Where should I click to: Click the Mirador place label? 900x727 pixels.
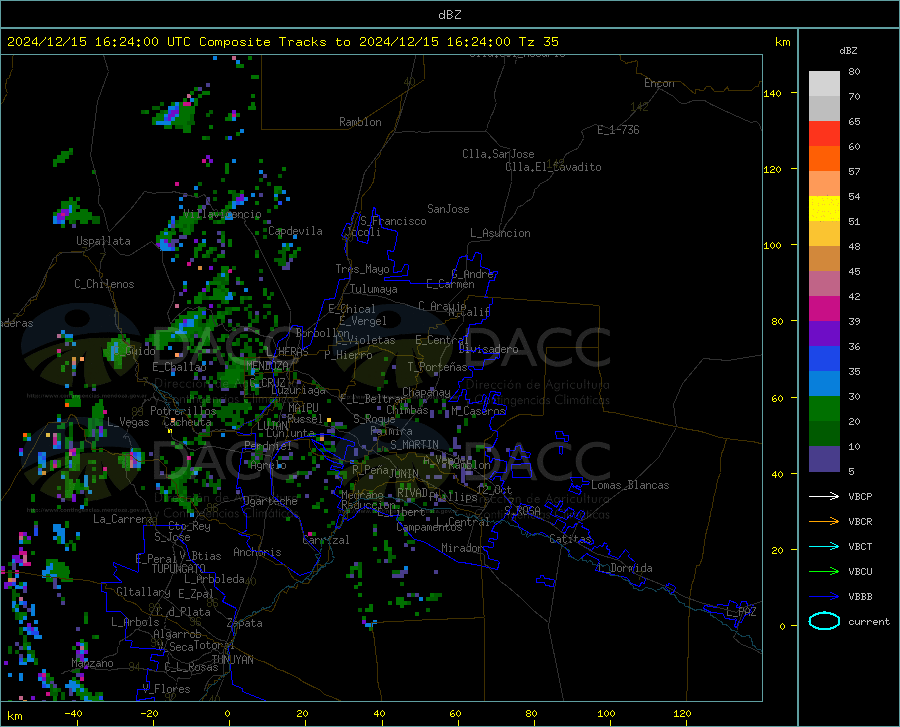(x=462, y=548)
